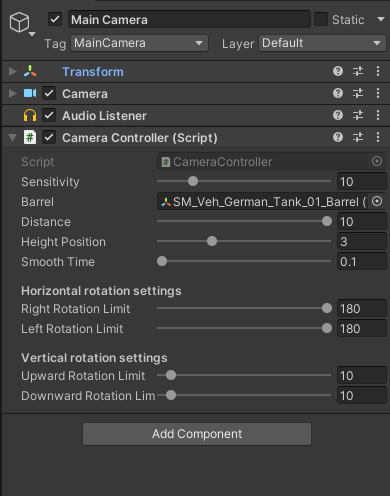Open Camera component more options menu
Viewport: 390px width, 496px height.
click(x=378, y=93)
